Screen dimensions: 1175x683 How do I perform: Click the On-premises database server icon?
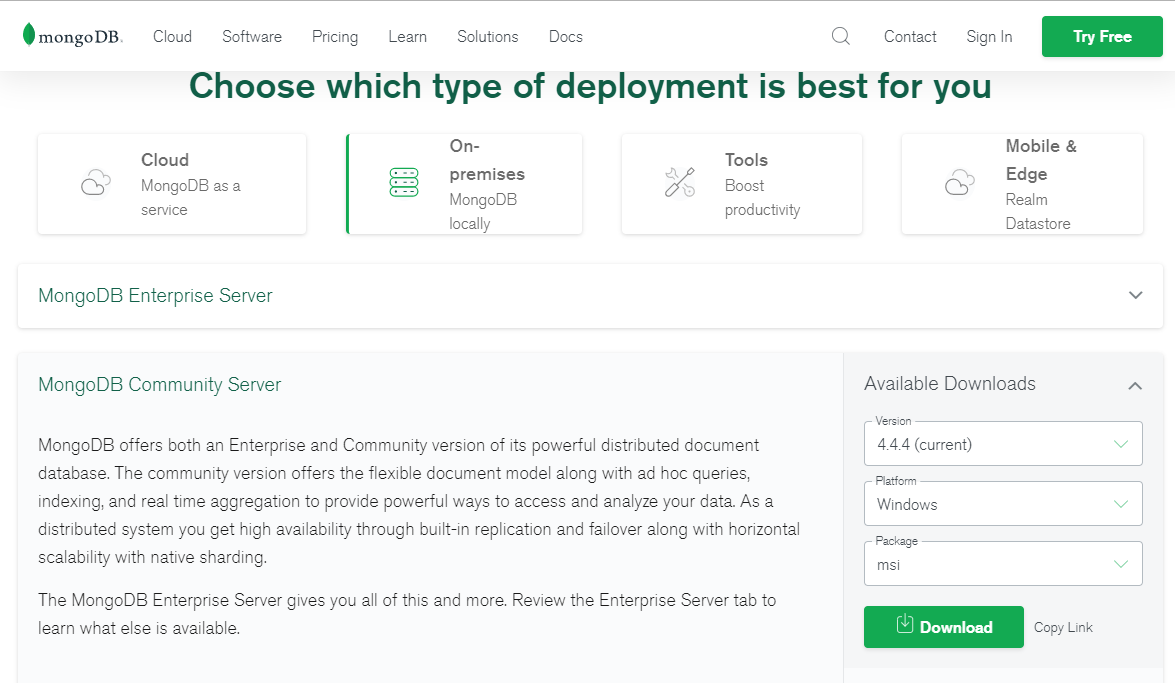pos(404,183)
